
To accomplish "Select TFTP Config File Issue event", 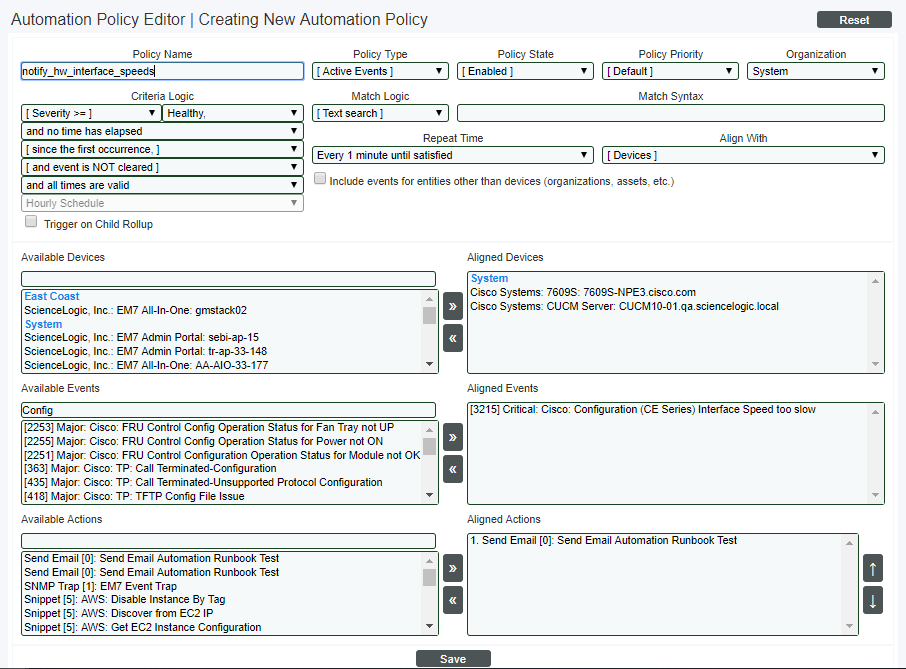I will pos(133,496).
